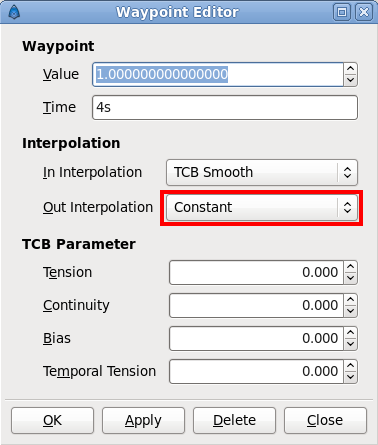Decrease the Value with down arrow
This screenshot has width=378, height=445.
click(x=350, y=80)
